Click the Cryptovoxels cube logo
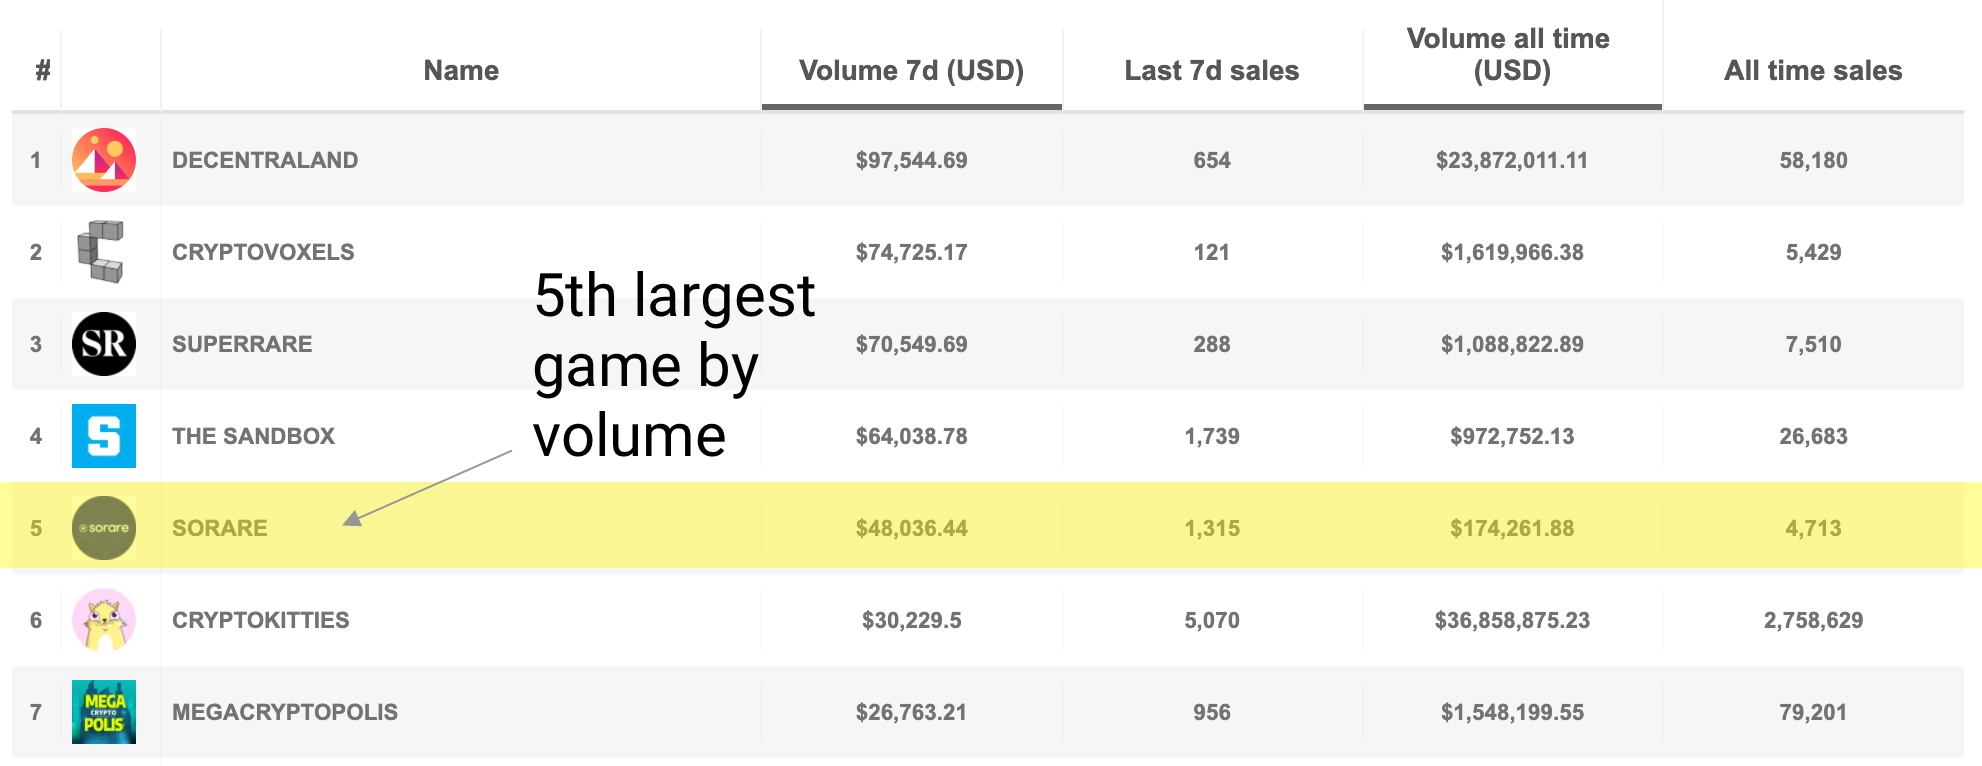This screenshot has width=1982, height=766. click(x=101, y=251)
